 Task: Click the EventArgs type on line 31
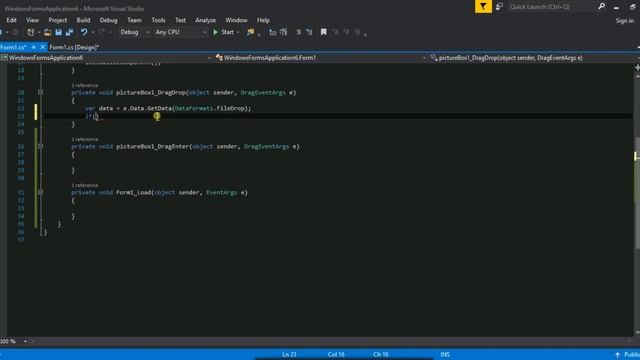click(221, 193)
